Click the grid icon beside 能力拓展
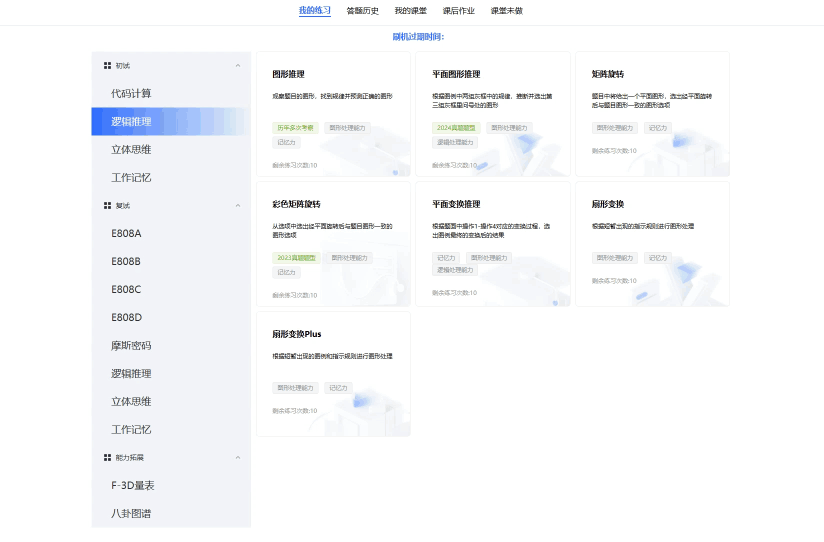This screenshot has width=824, height=542. click(107, 457)
